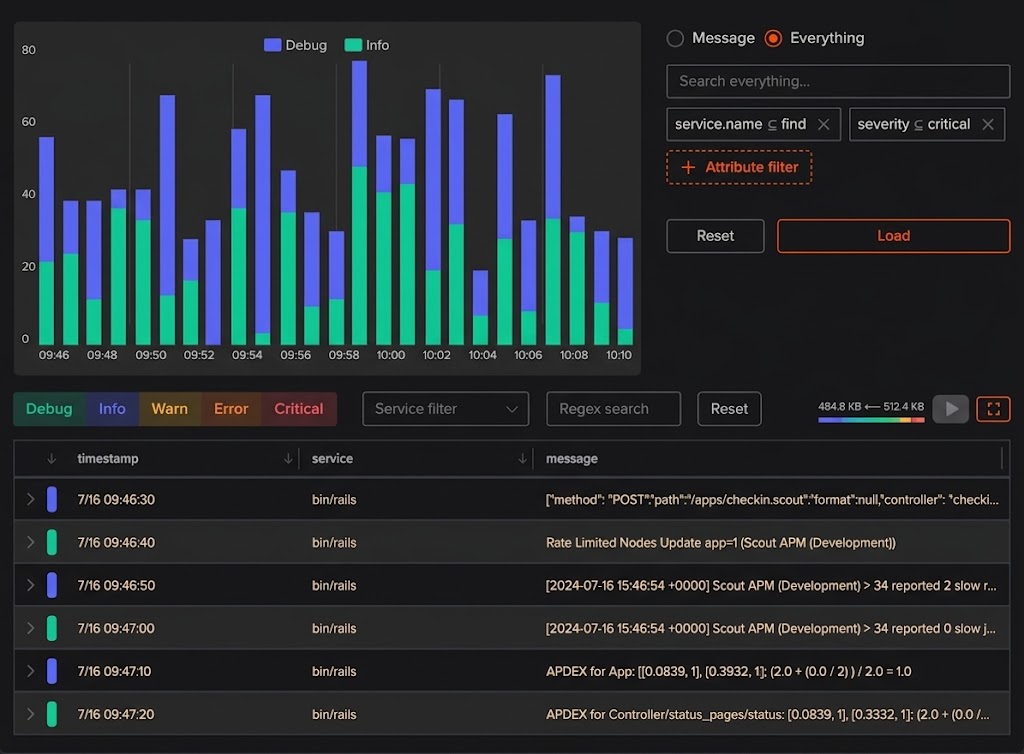Click the Load button
The width and height of the screenshot is (1024, 754).
pyautogui.click(x=893, y=236)
